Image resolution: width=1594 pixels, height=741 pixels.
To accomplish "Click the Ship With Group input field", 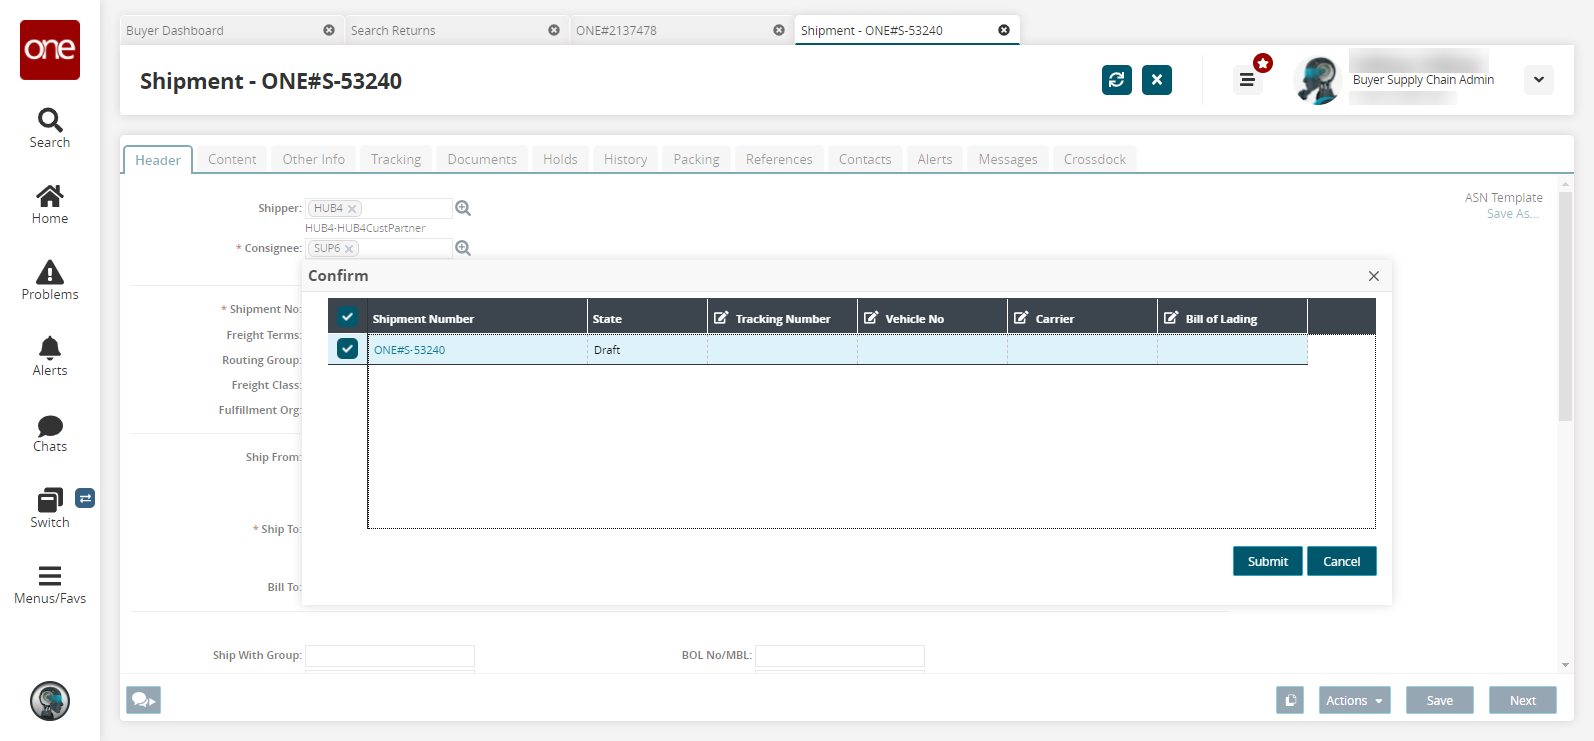I will tap(390, 655).
